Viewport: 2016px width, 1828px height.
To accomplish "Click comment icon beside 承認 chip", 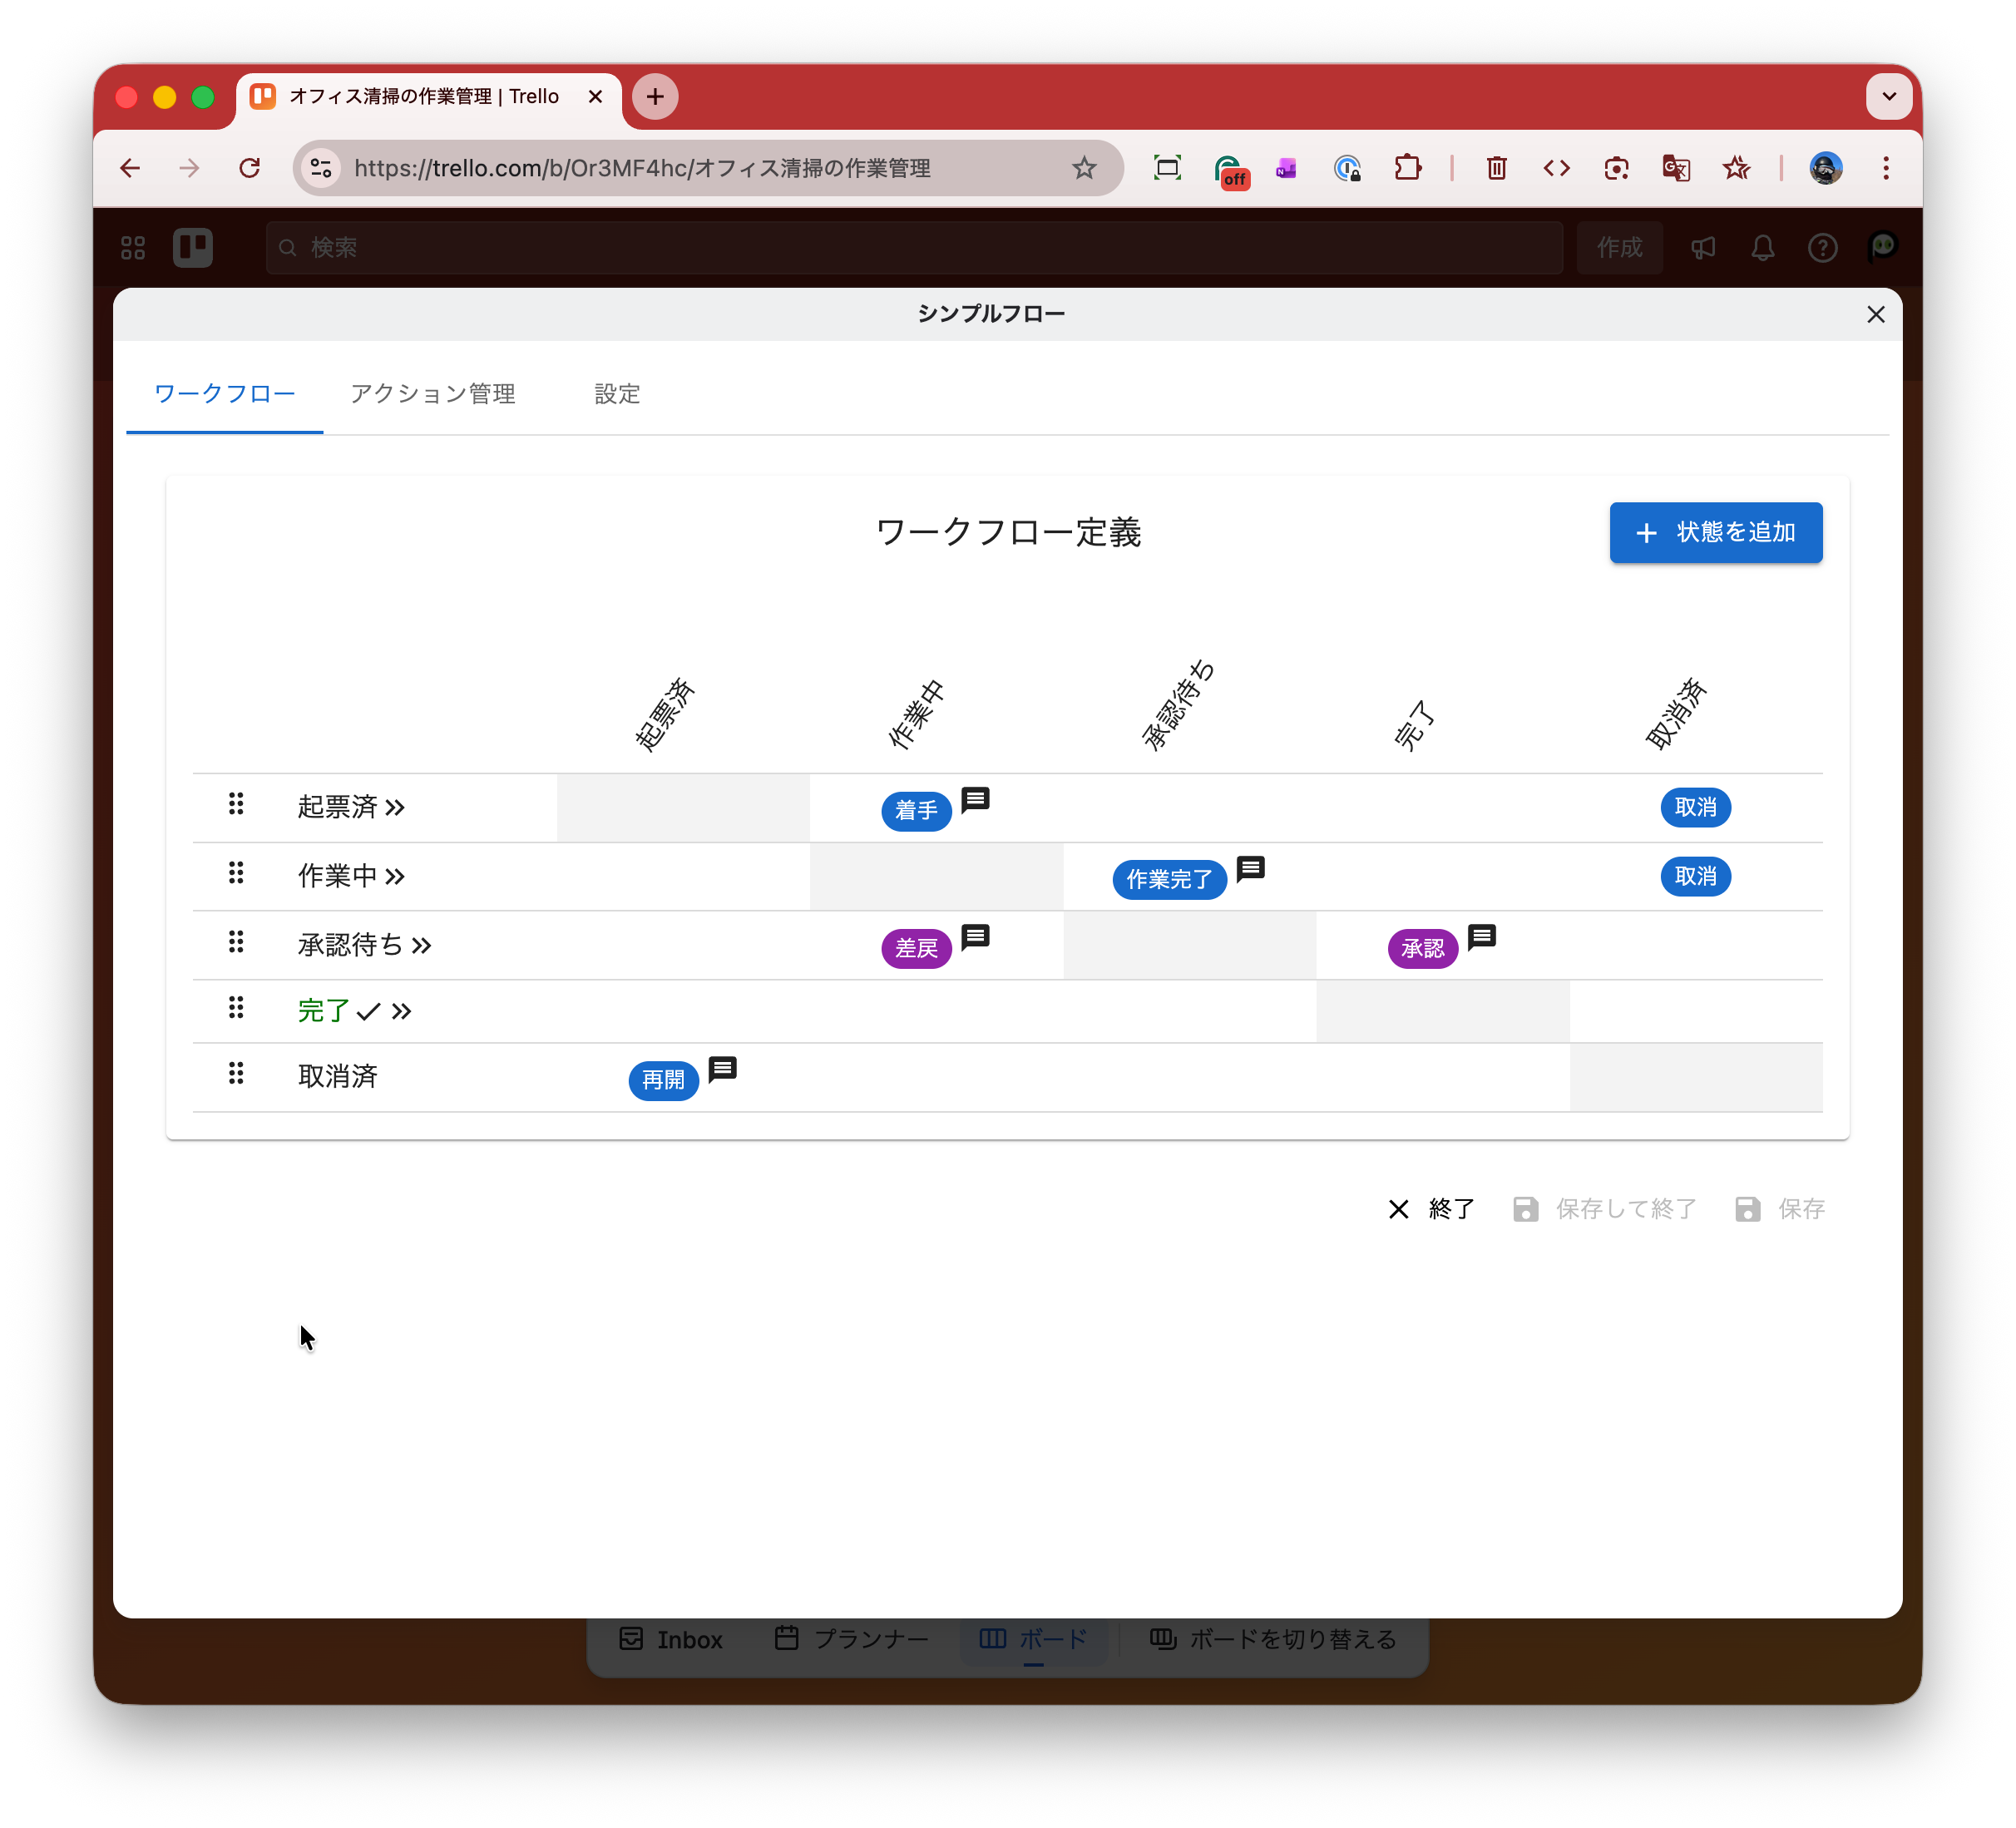I will tap(1481, 936).
